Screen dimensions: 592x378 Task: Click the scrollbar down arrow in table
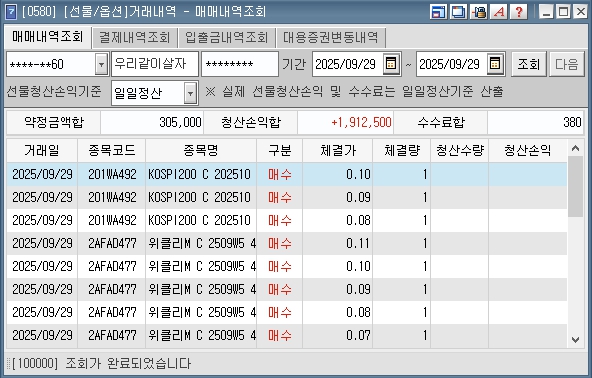pyautogui.click(x=575, y=340)
